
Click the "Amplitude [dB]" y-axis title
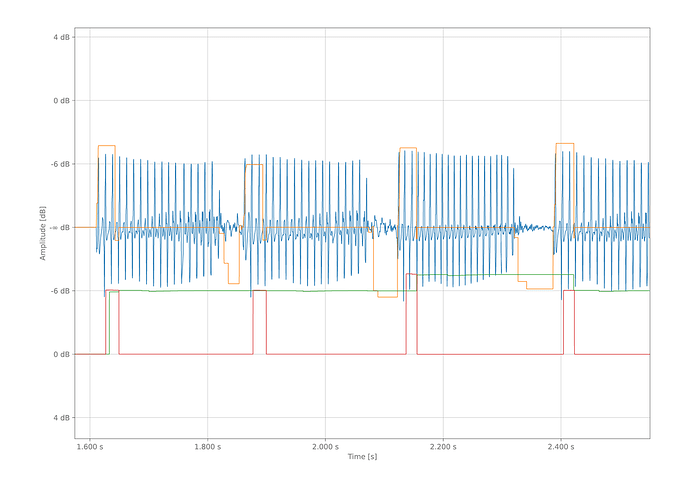[x=43, y=233]
